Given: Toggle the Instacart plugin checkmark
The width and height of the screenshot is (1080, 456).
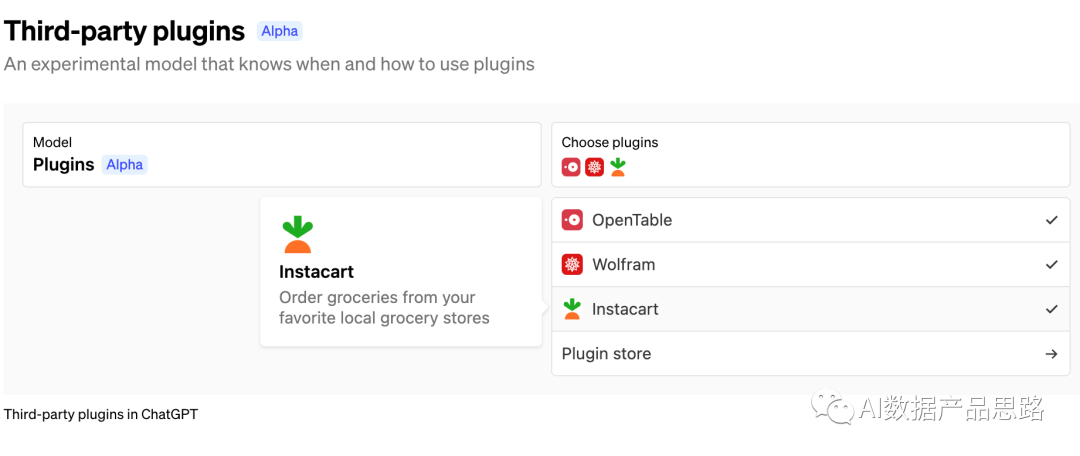Looking at the screenshot, I should [1051, 309].
